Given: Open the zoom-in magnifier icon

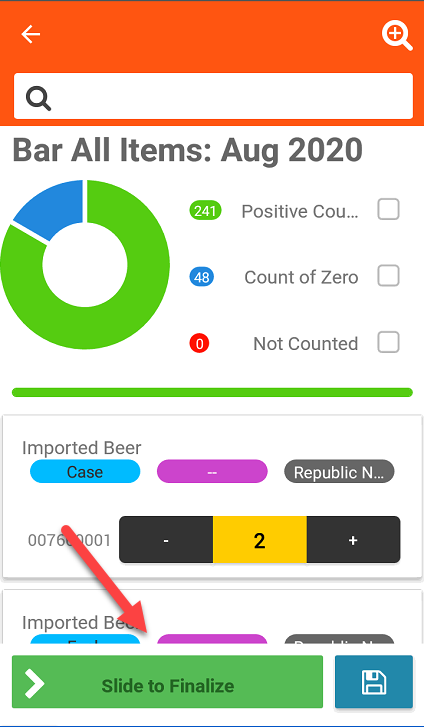Looking at the screenshot, I should (397, 36).
